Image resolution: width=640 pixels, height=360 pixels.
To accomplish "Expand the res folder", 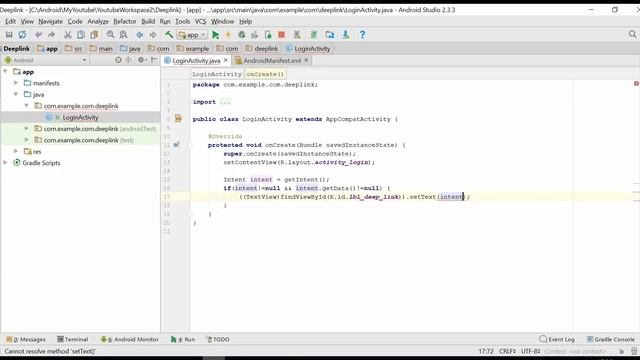I will 16,151.
